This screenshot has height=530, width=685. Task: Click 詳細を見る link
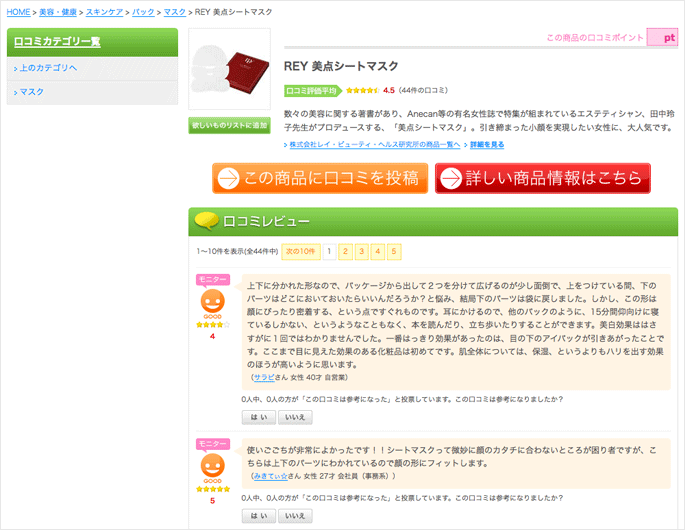487,145
